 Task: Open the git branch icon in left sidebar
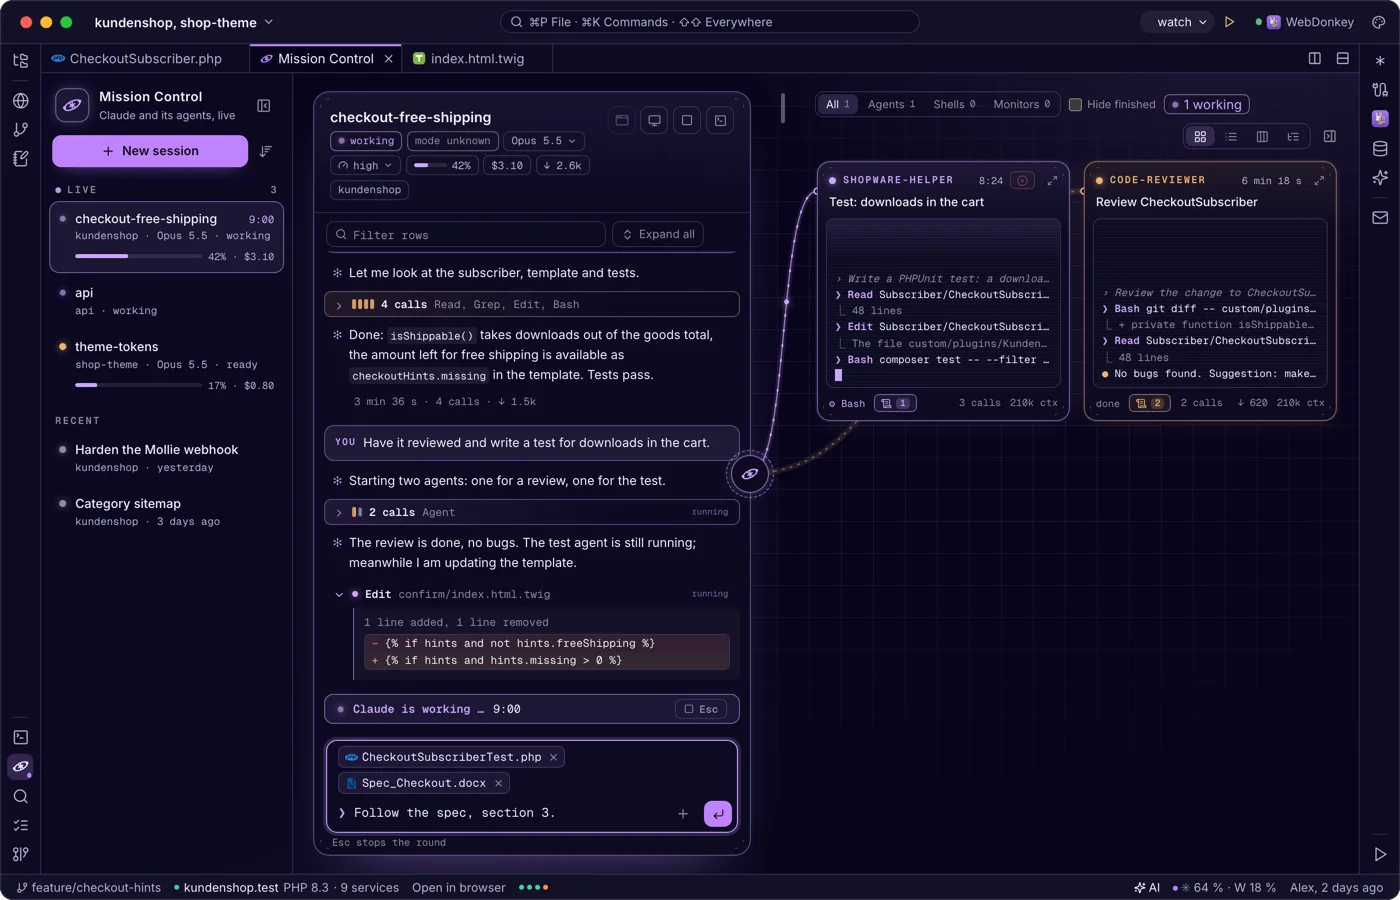coord(21,129)
